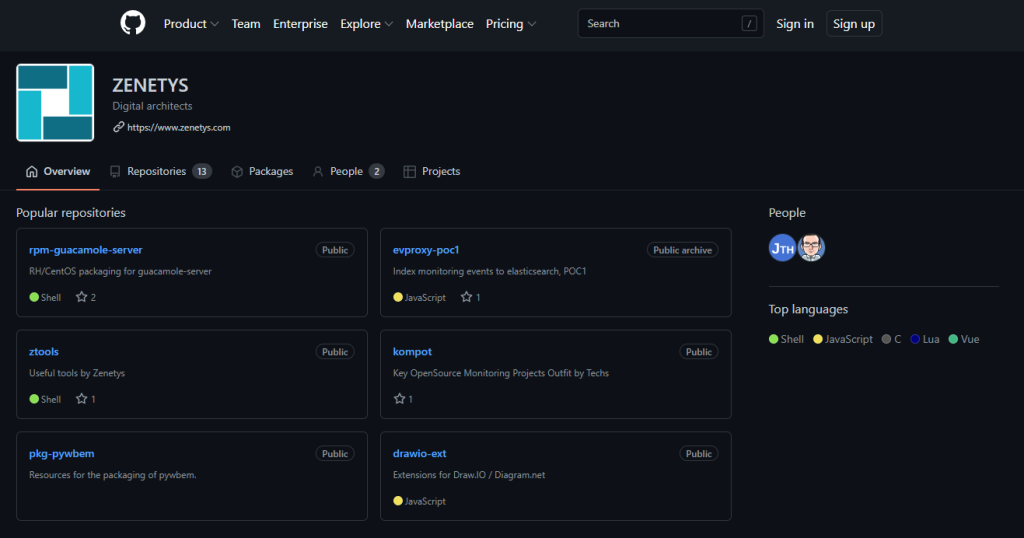Image resolution: width=1024 pixels, height=538 pixels.
Task: Click star icon on ztools repository
Action: (x=82, y=399)
